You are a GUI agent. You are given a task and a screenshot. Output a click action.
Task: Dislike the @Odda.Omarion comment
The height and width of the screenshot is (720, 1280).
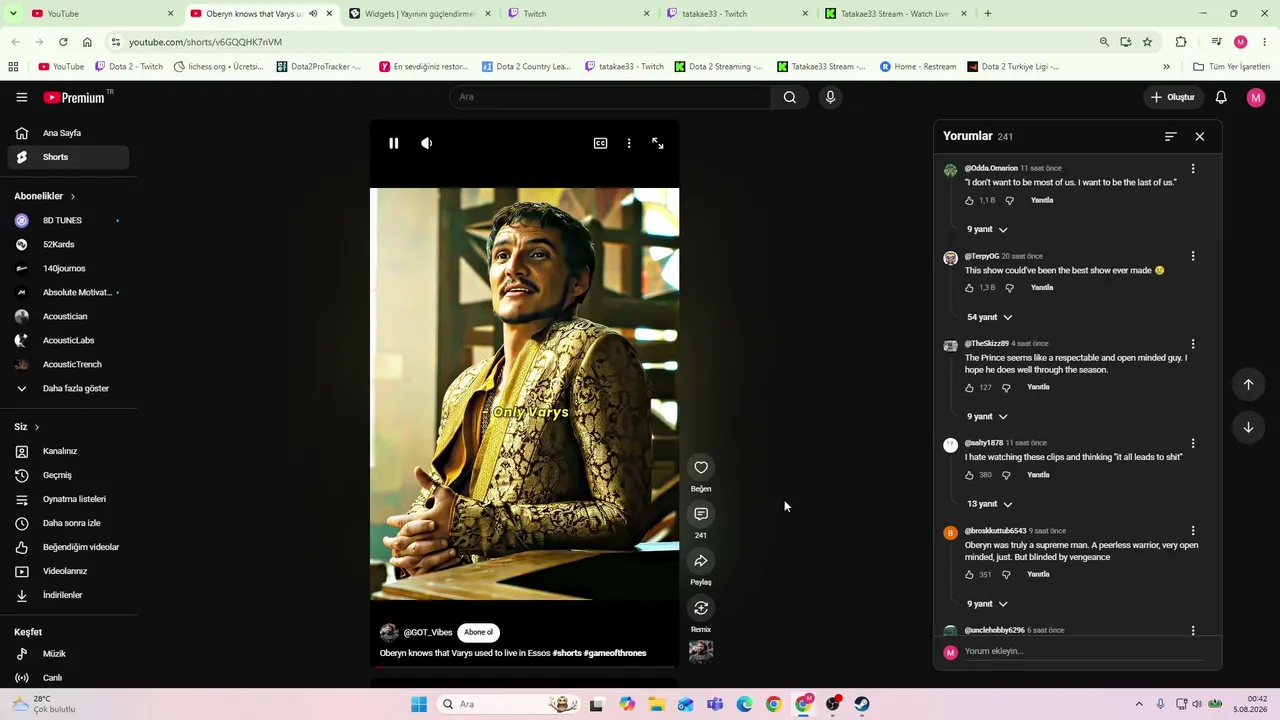click(x=1009, y=200)
